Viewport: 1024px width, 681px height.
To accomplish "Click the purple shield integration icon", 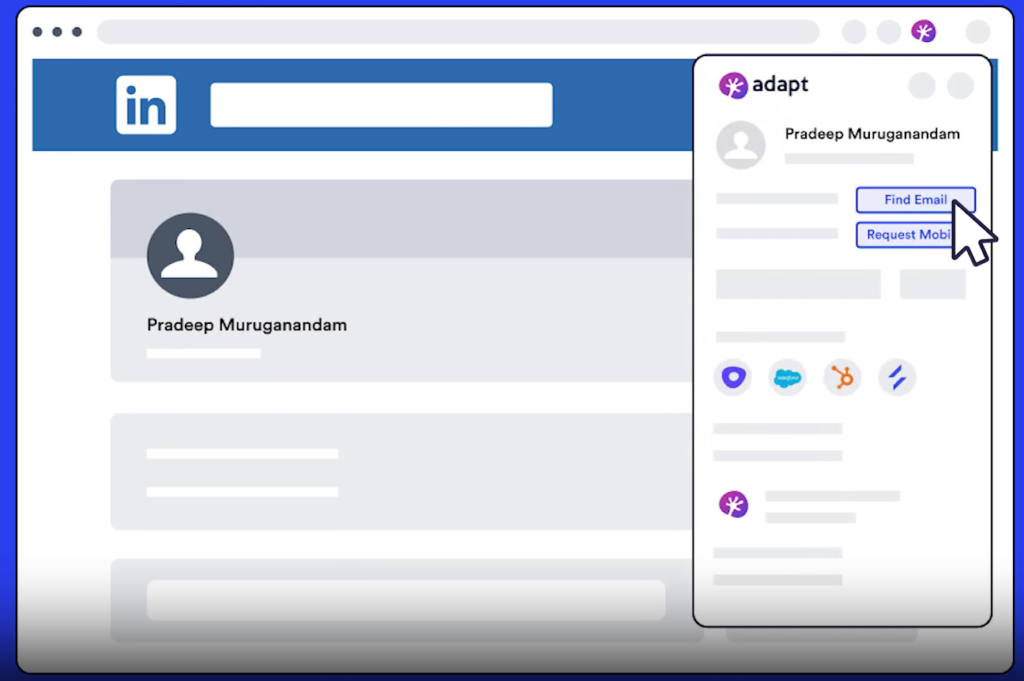I will pyautogui.click(x=733, y=377).
